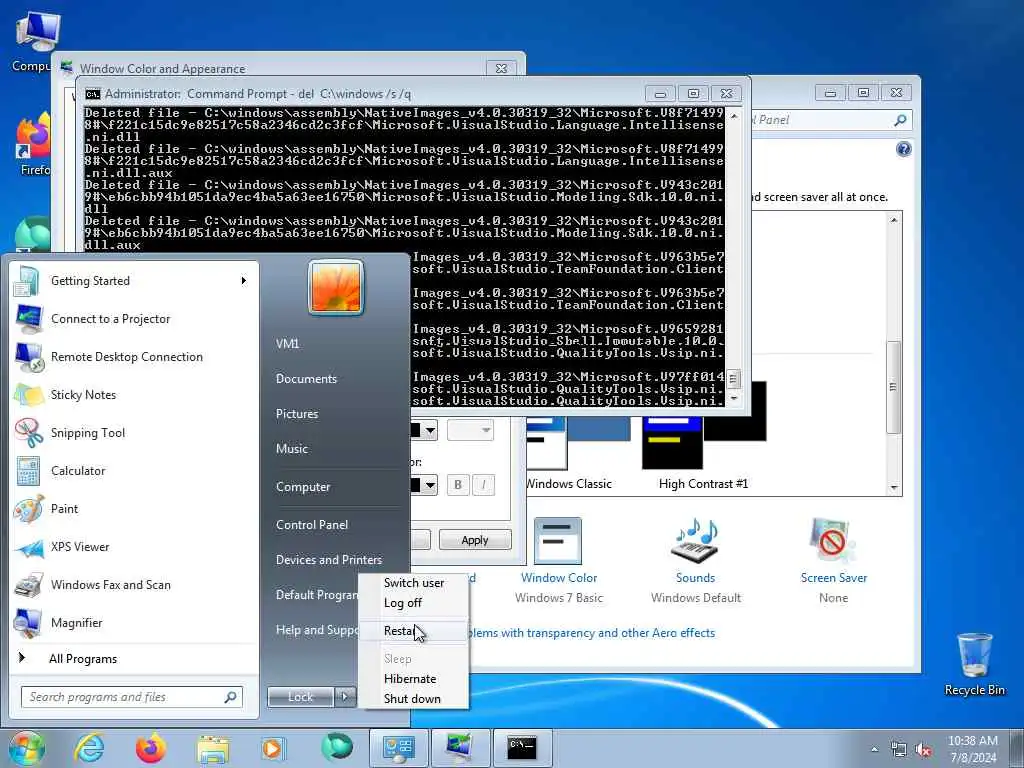Choose Hibernate from power menu
The height and width of the screenshot is (768, 1024).
pyautogui.click(x=413, y=679)
